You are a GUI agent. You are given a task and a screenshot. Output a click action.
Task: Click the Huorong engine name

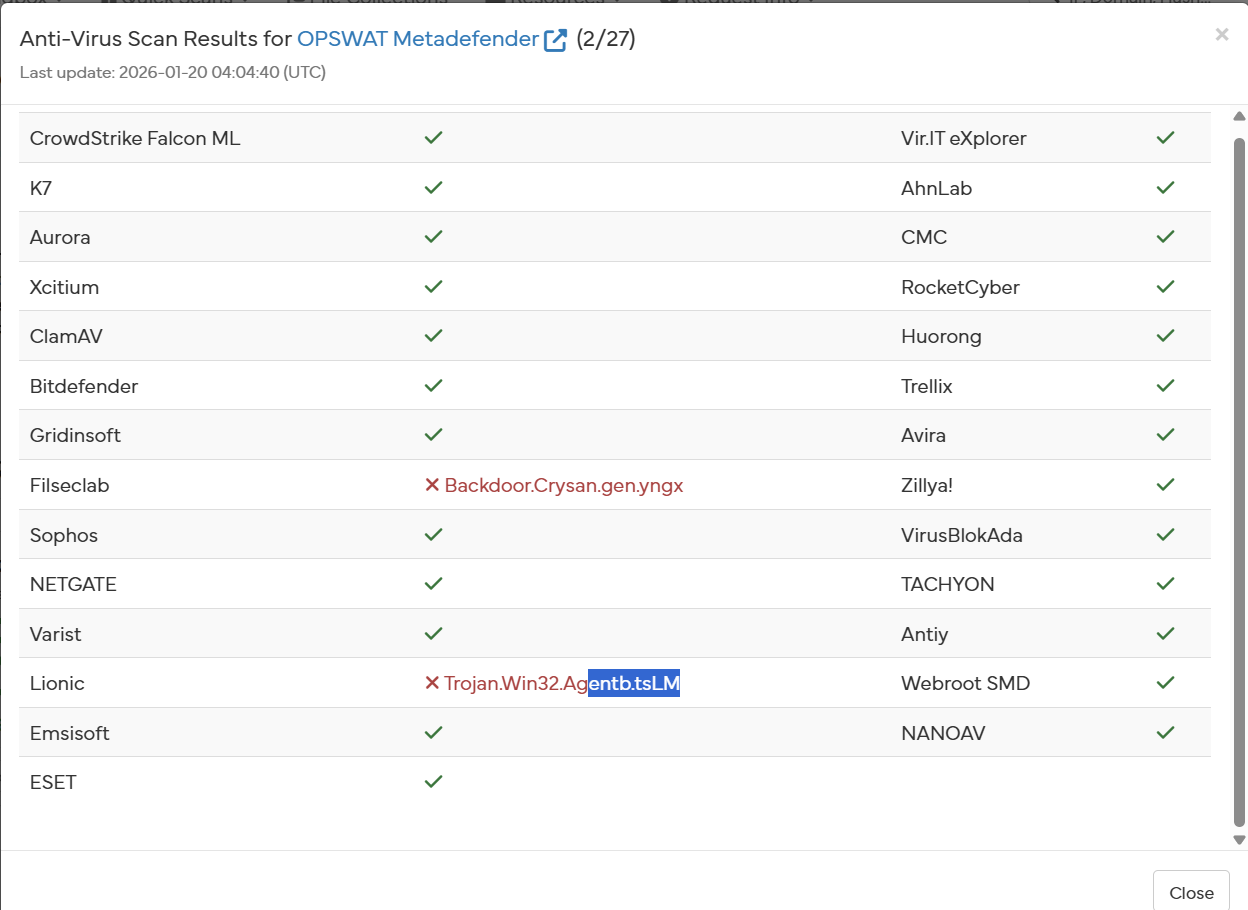[x=941, y=337]
